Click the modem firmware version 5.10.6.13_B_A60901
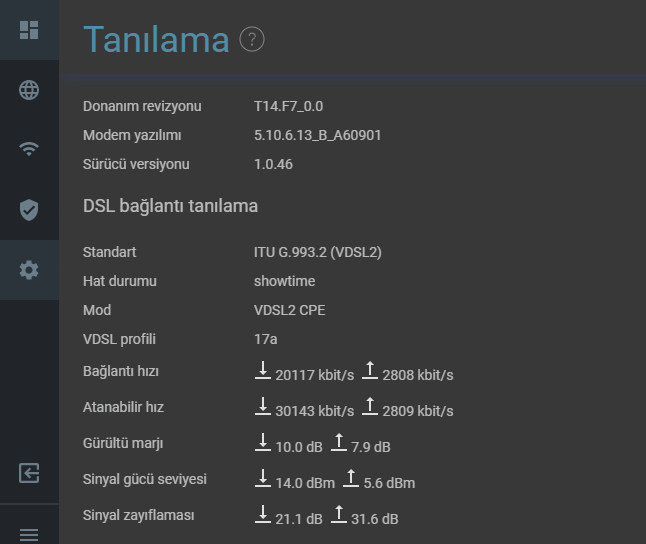 point(317,135)
